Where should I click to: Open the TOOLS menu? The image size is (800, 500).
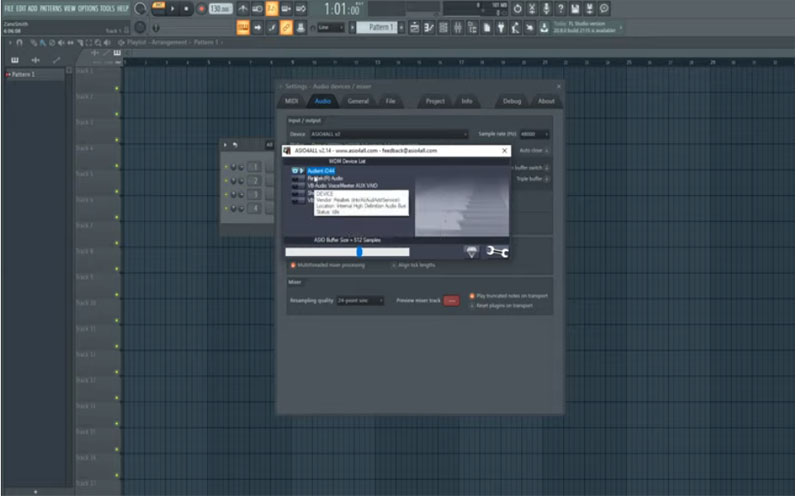[x=107, y=8]
